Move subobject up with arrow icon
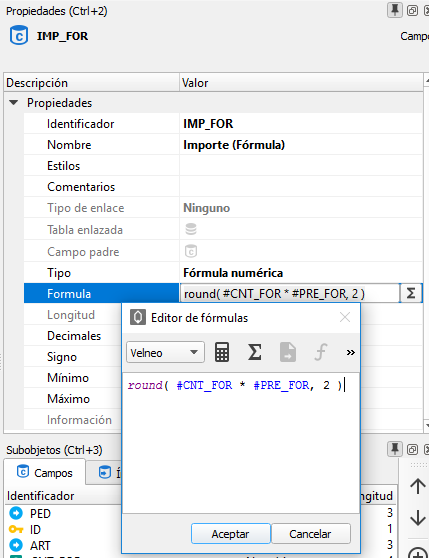The height and width of the screenshot is (558, 429). click(x=418, y=486)
